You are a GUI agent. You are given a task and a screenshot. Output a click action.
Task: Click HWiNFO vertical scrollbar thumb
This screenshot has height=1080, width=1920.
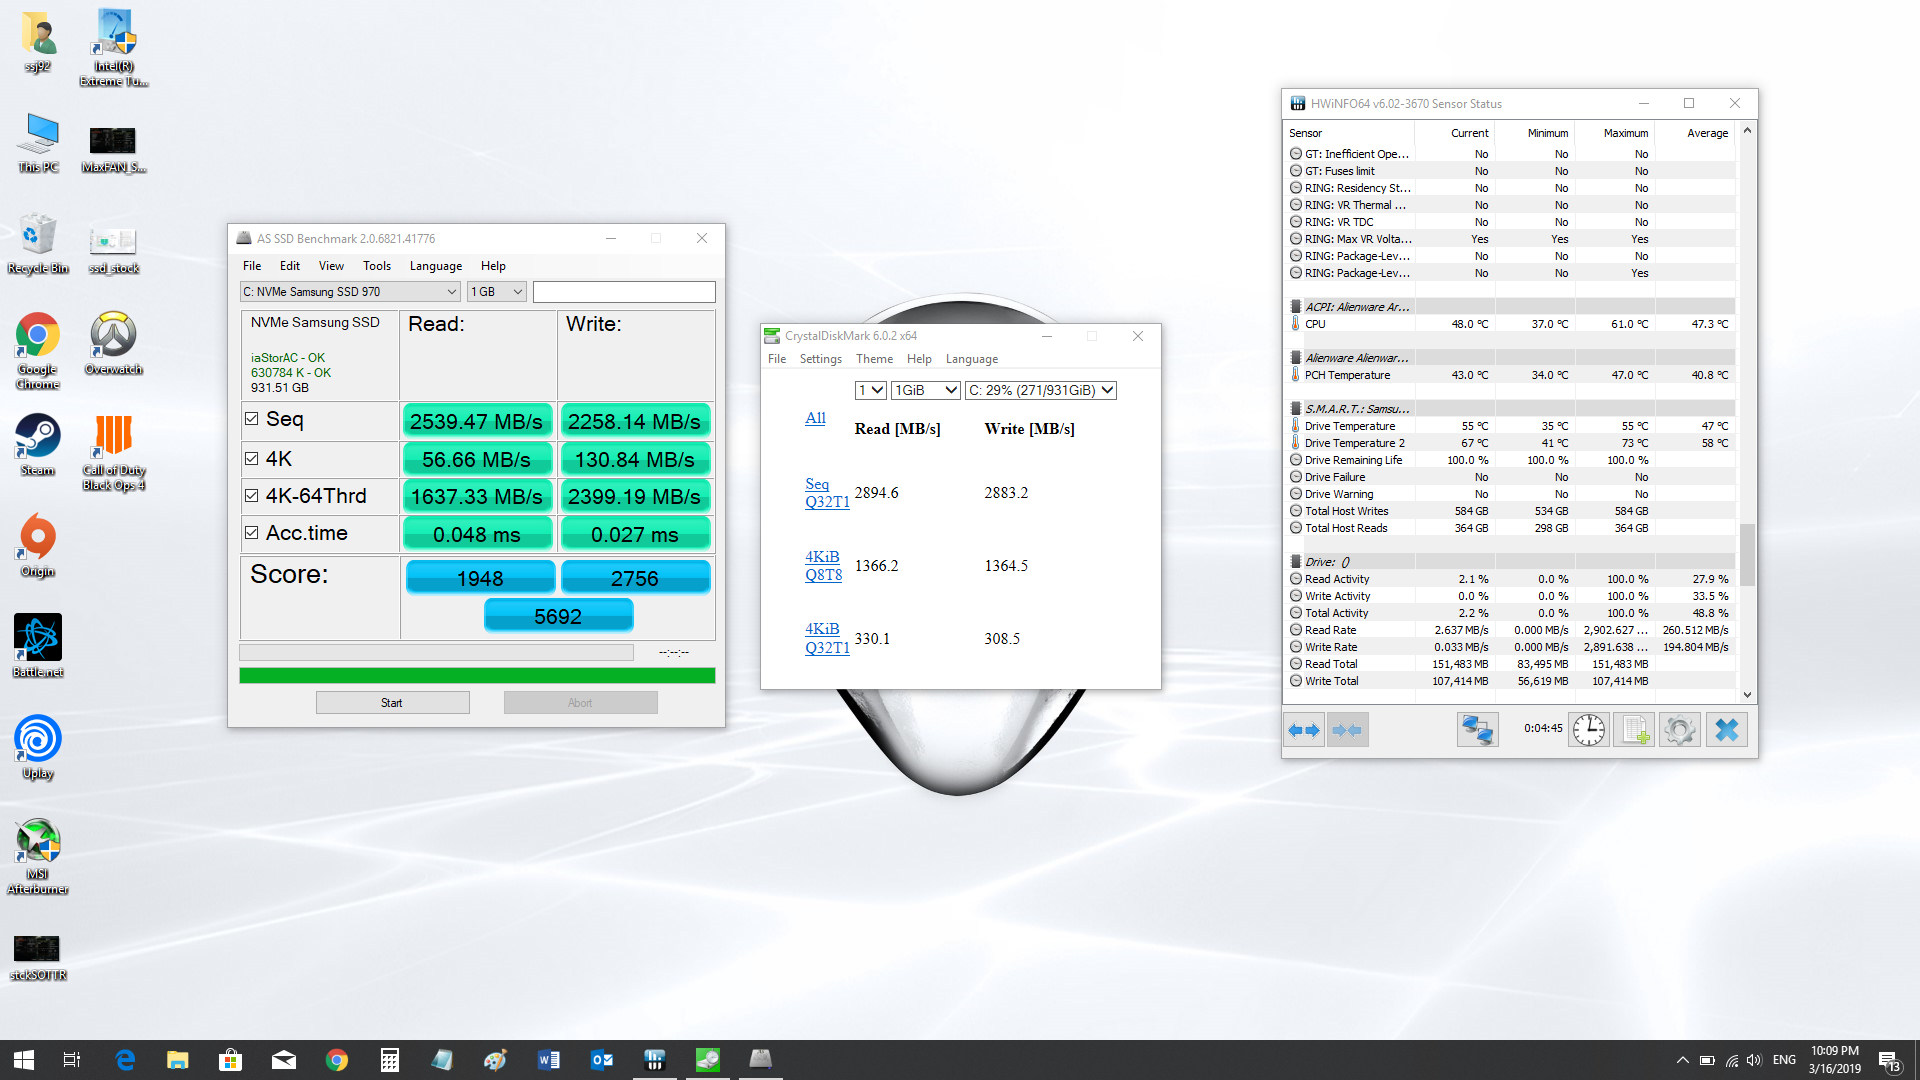coord(1747,555)
